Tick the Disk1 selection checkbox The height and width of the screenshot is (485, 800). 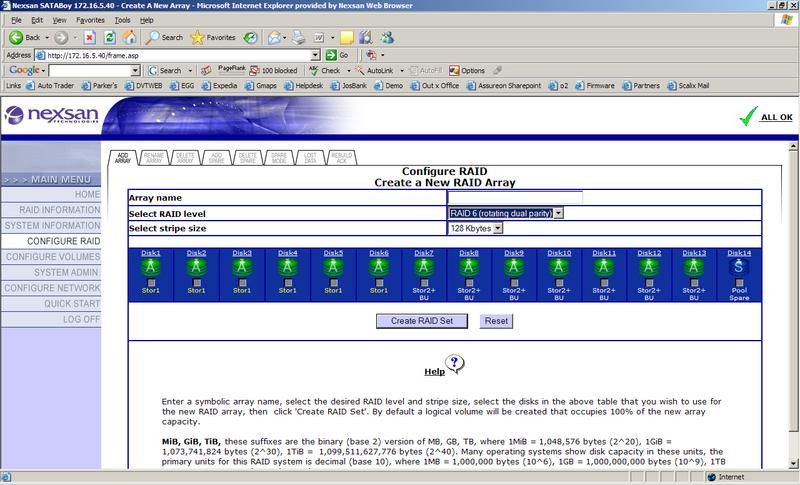coord(151,283)
